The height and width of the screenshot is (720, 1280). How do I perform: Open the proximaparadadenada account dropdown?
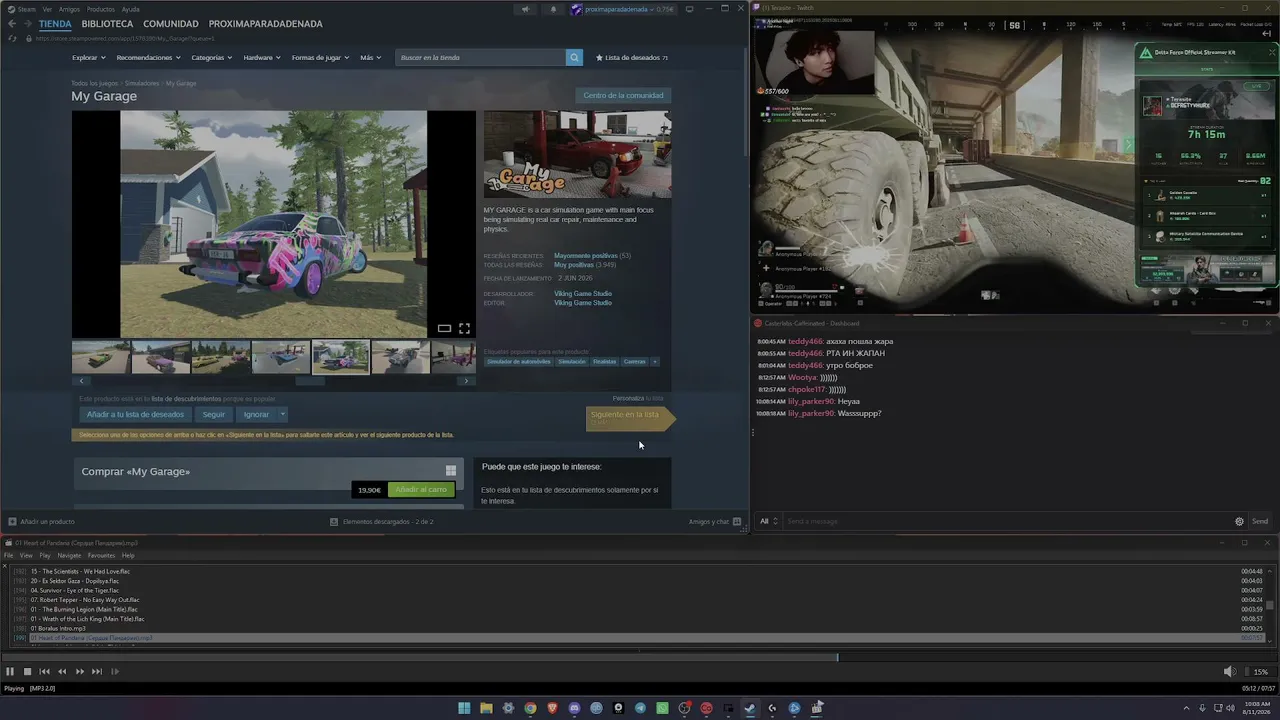[622, 9]
